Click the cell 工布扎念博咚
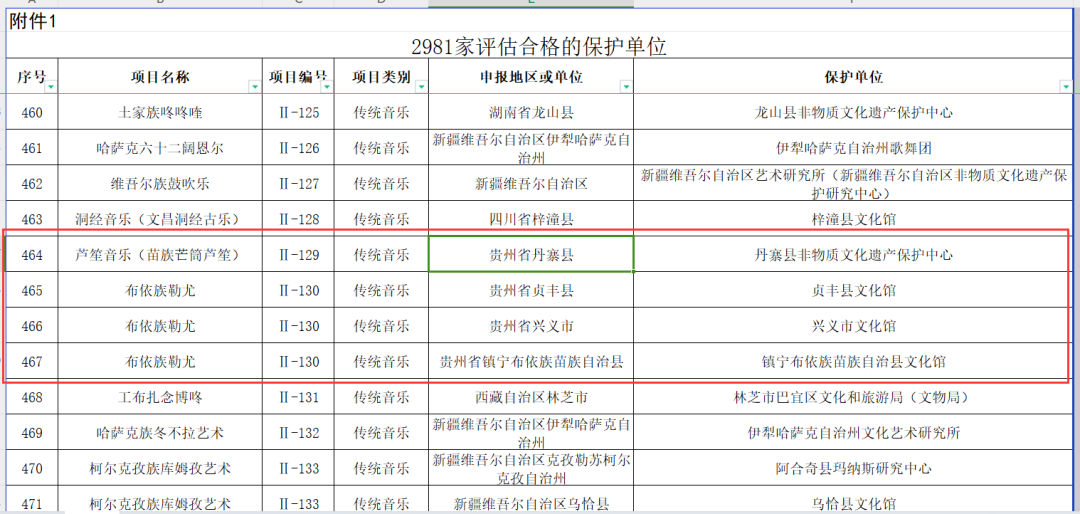The height and width of the screenshot is (514, 1080). (160, 397)
